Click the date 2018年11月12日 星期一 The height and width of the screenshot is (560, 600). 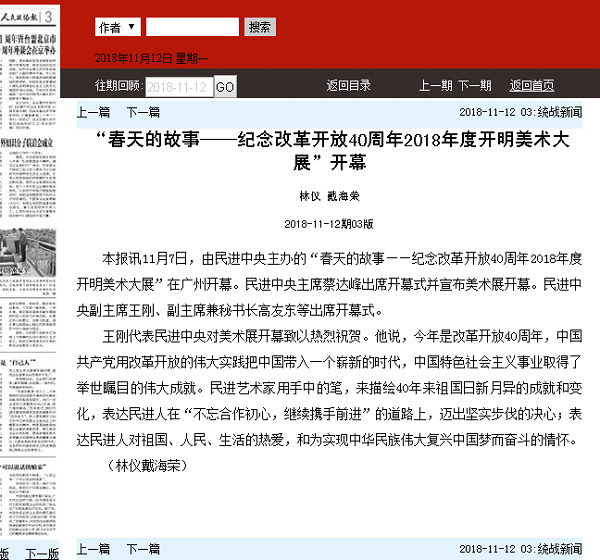pos(151,58)
